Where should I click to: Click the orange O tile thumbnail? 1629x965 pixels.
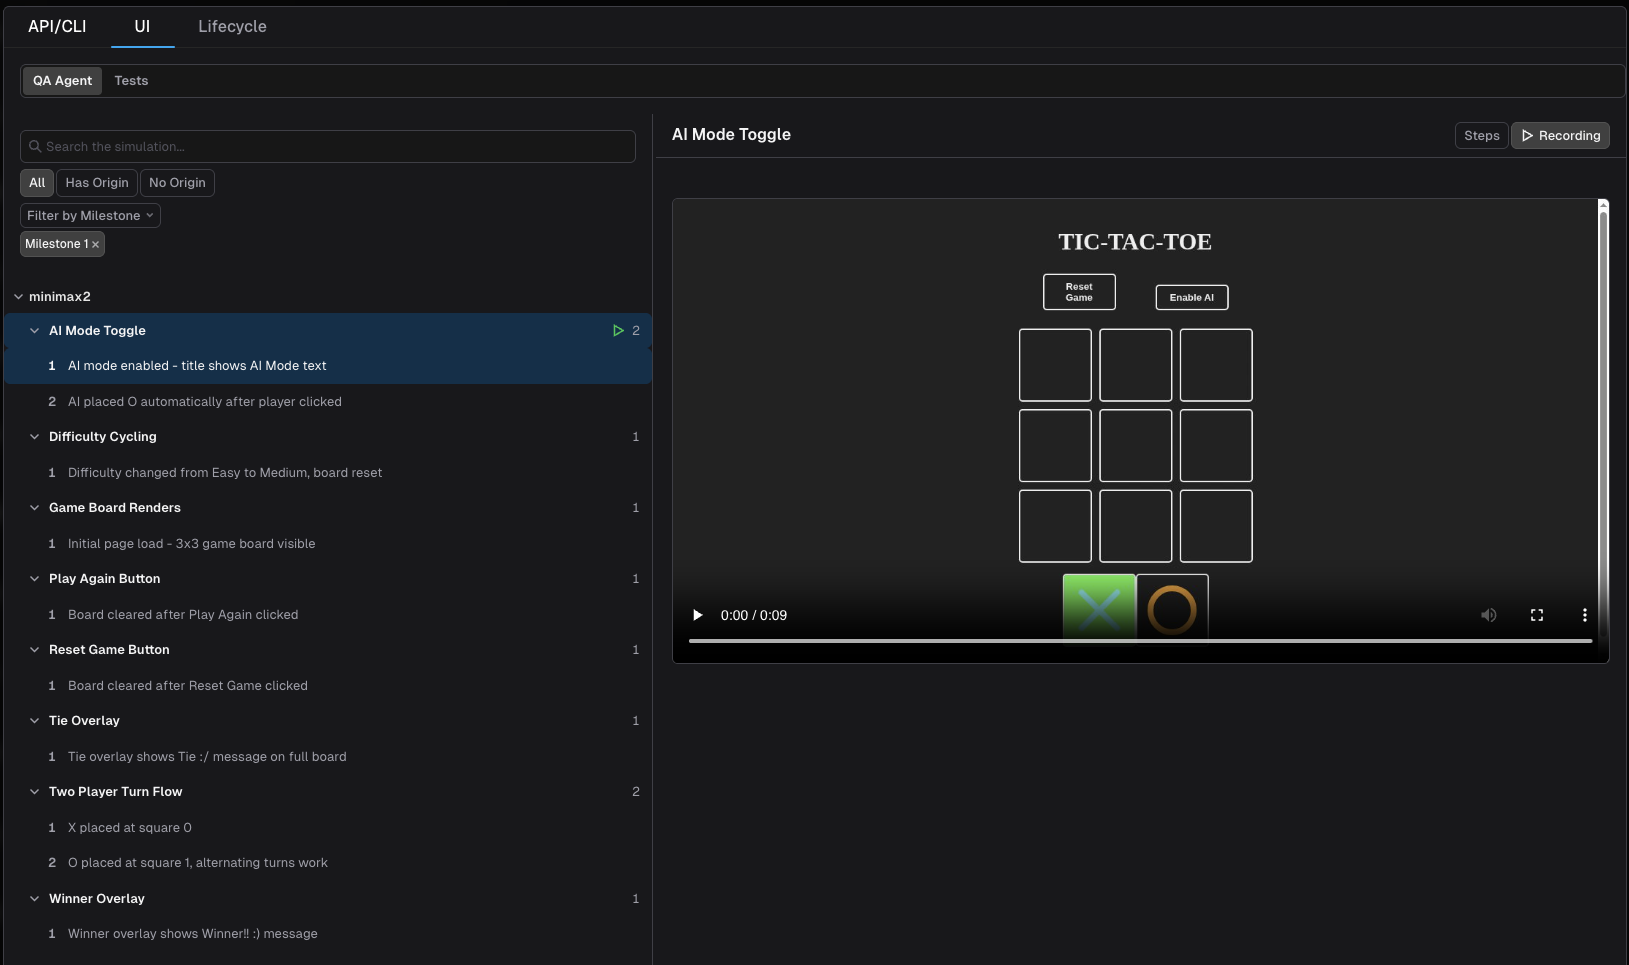tap(1172, 608)
